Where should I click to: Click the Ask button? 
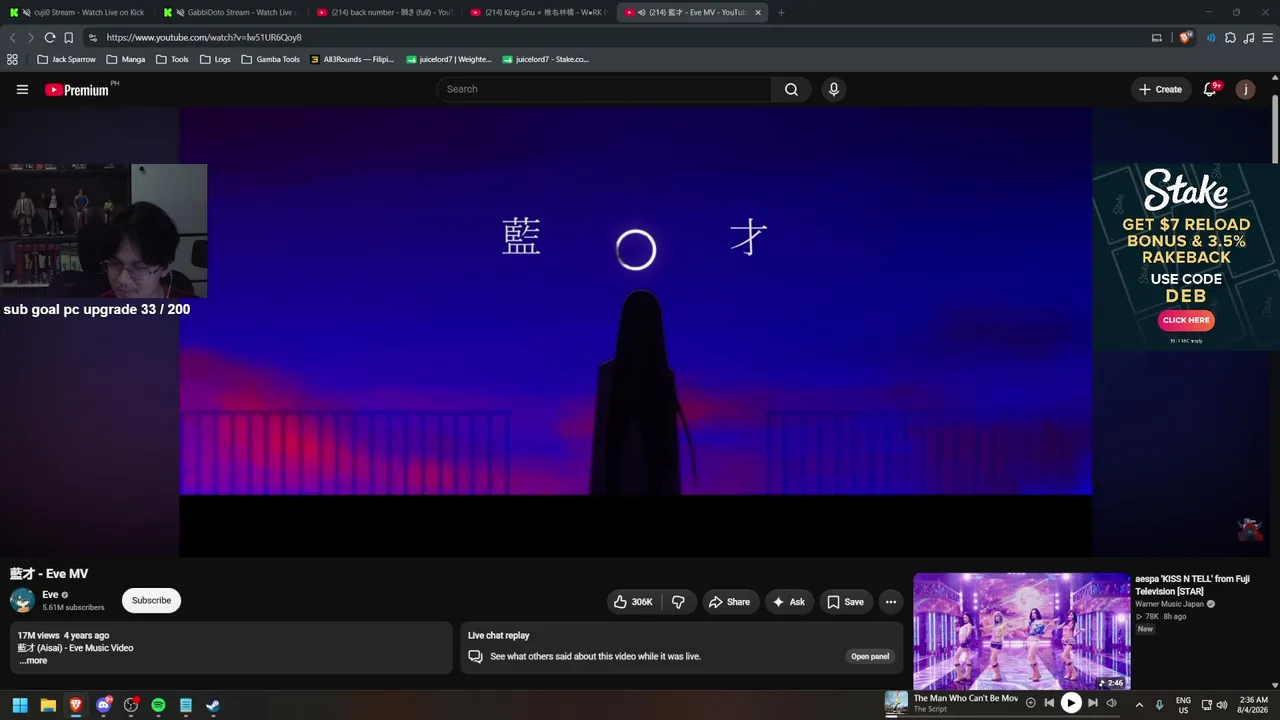click(789, 602)
